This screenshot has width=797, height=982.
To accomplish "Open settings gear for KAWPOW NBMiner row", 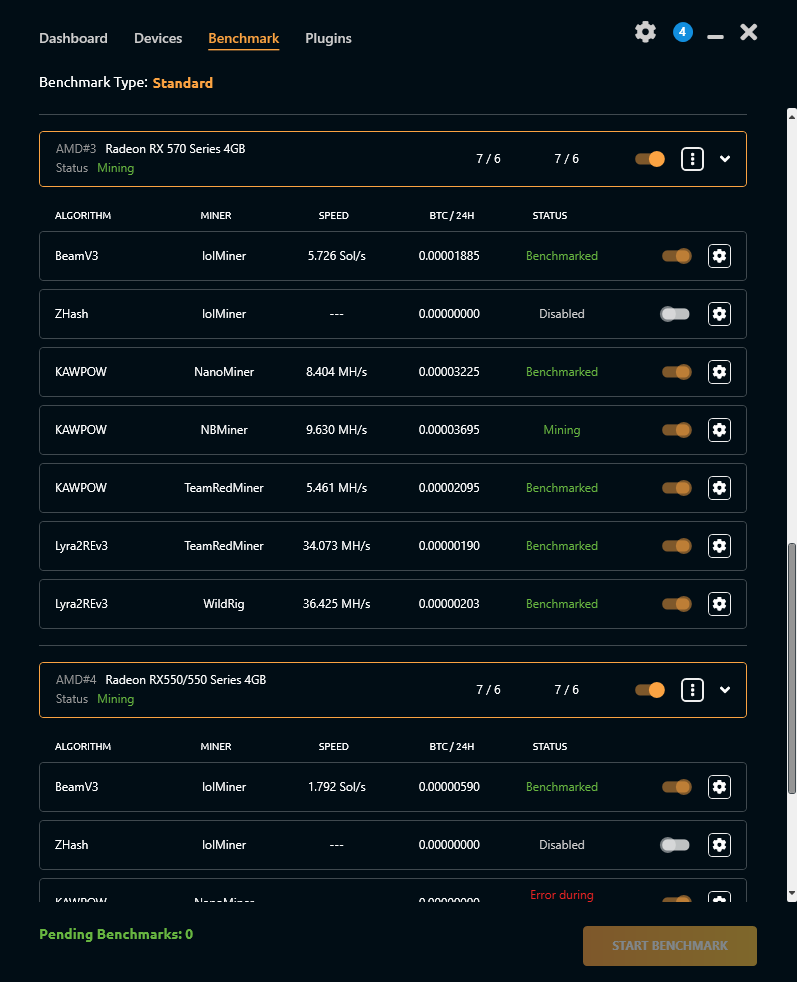I will coord(719,430).
